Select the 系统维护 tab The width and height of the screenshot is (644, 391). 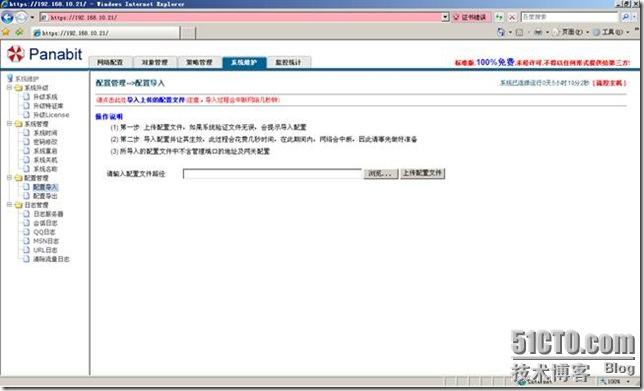click(x=244, y=62)
